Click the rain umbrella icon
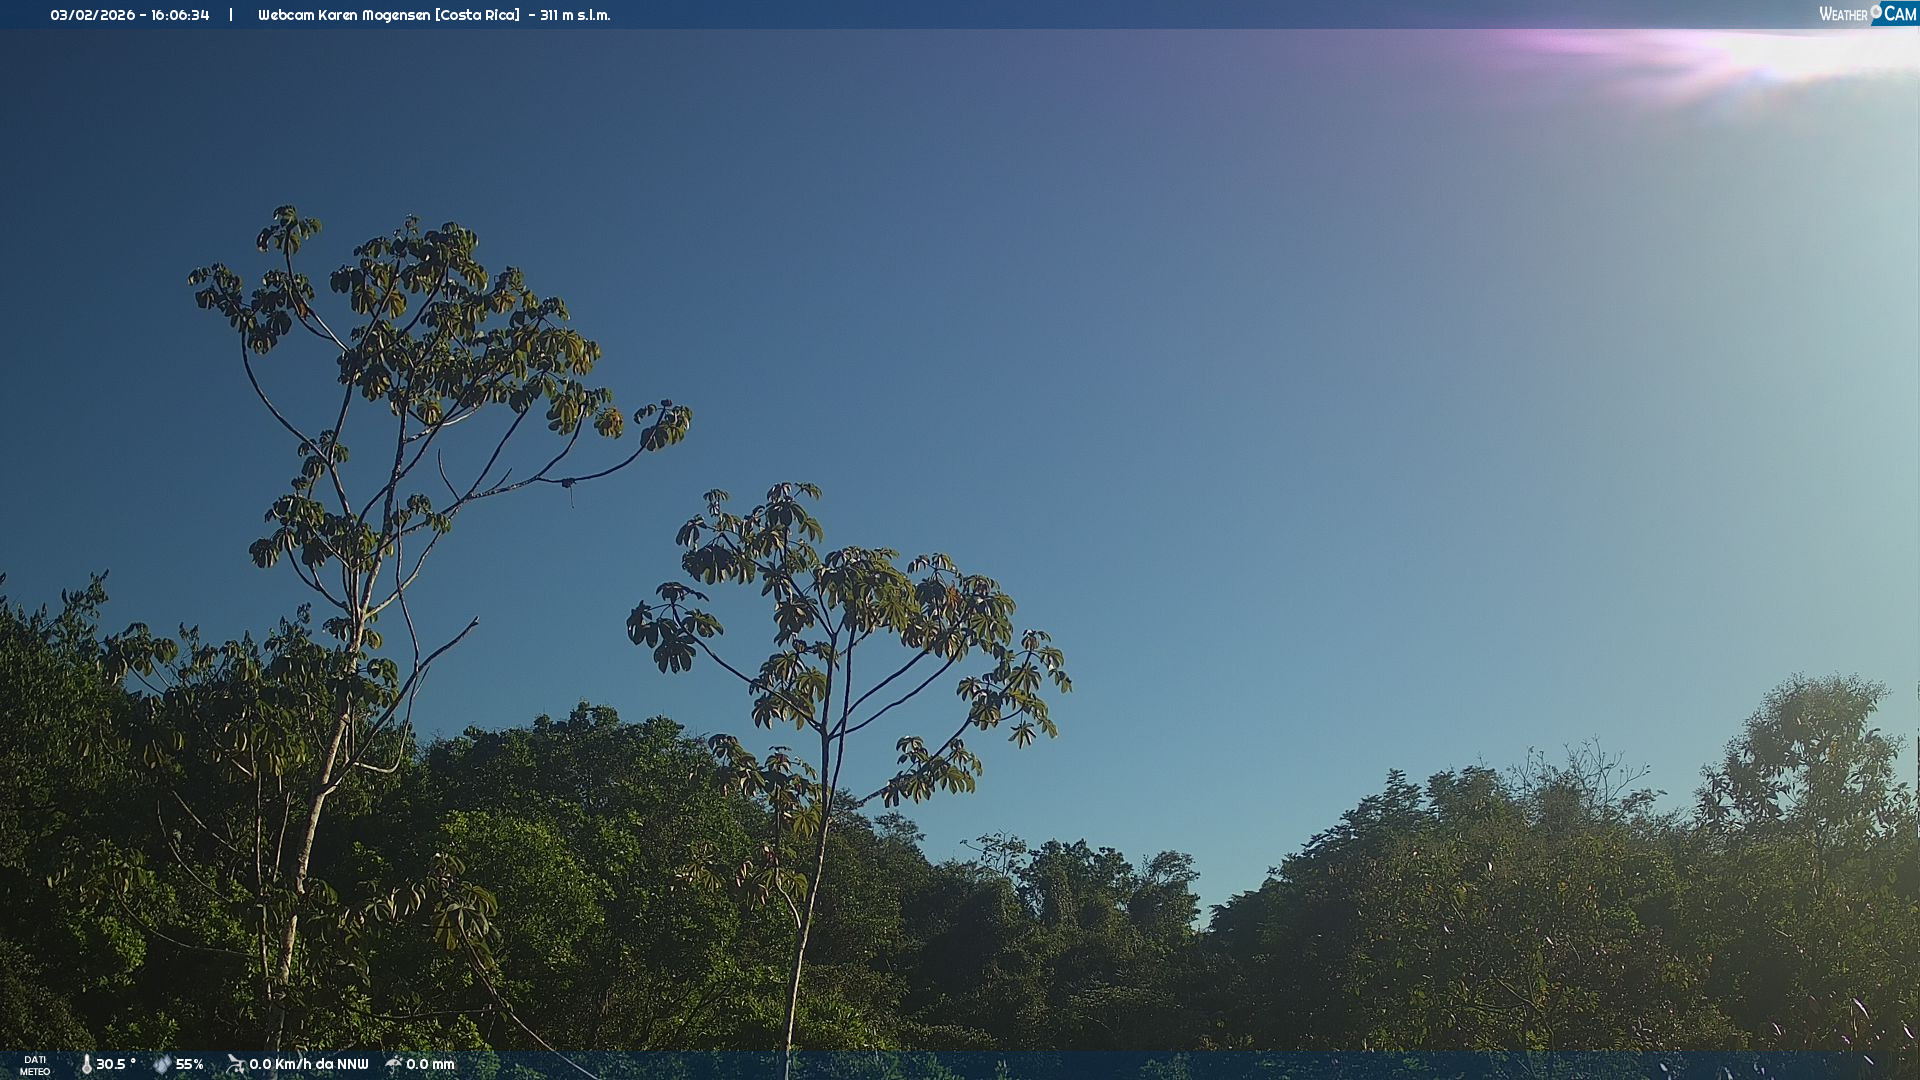1920x1080 pixels. (394, 1064)
